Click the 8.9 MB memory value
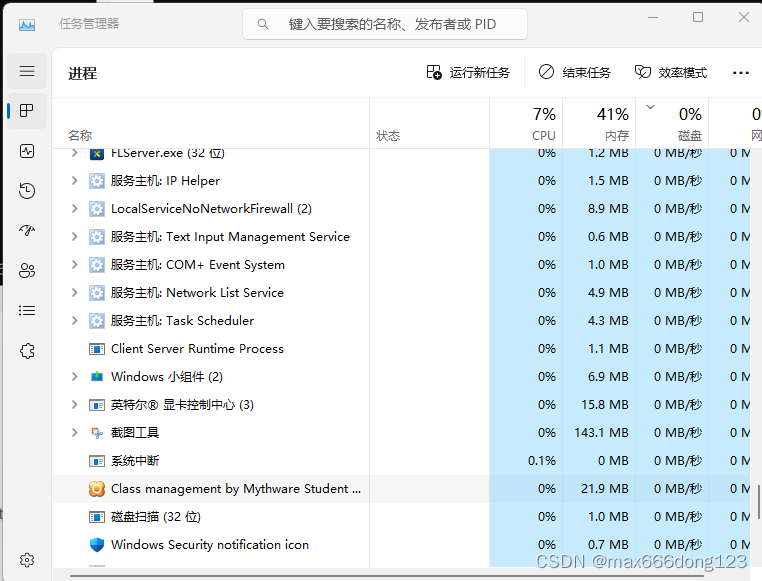 (x=608, y=208)
